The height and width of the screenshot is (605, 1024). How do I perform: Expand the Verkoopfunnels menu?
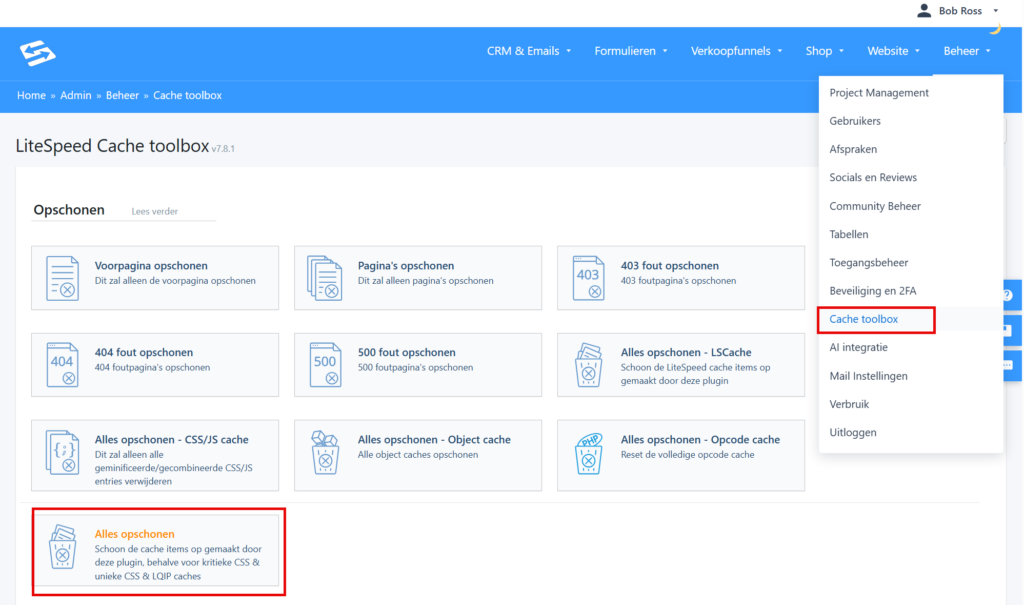pyautogui.click(x=737, y=51)
